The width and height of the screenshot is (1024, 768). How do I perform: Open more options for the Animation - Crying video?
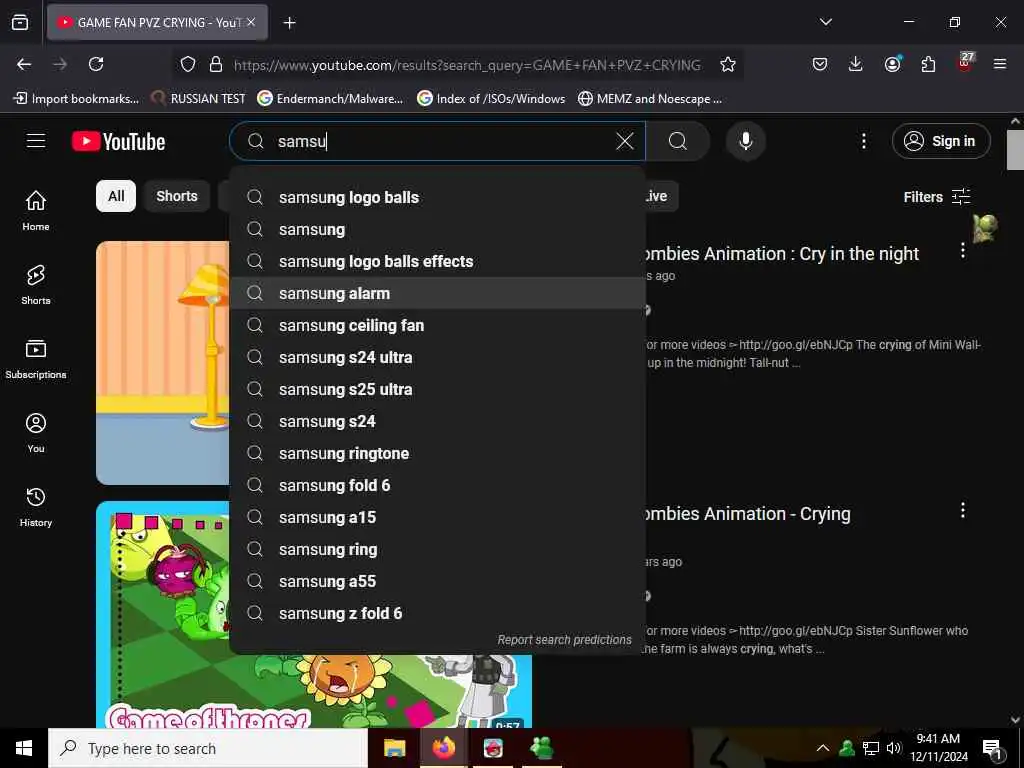coord(962,510)
